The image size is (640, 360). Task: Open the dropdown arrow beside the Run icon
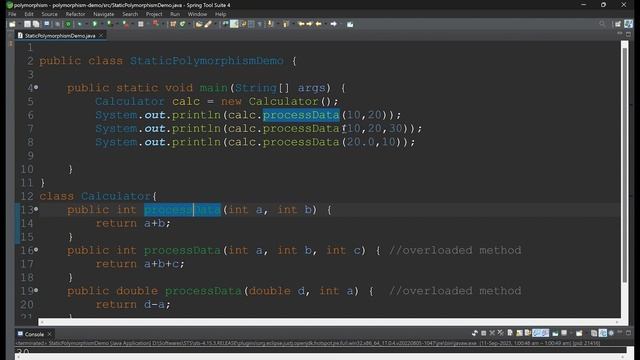[x=101, y=24]
